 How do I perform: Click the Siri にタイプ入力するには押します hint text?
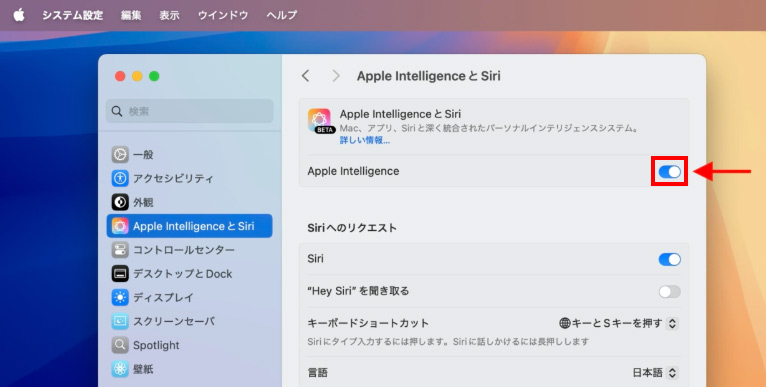point(448,342)
